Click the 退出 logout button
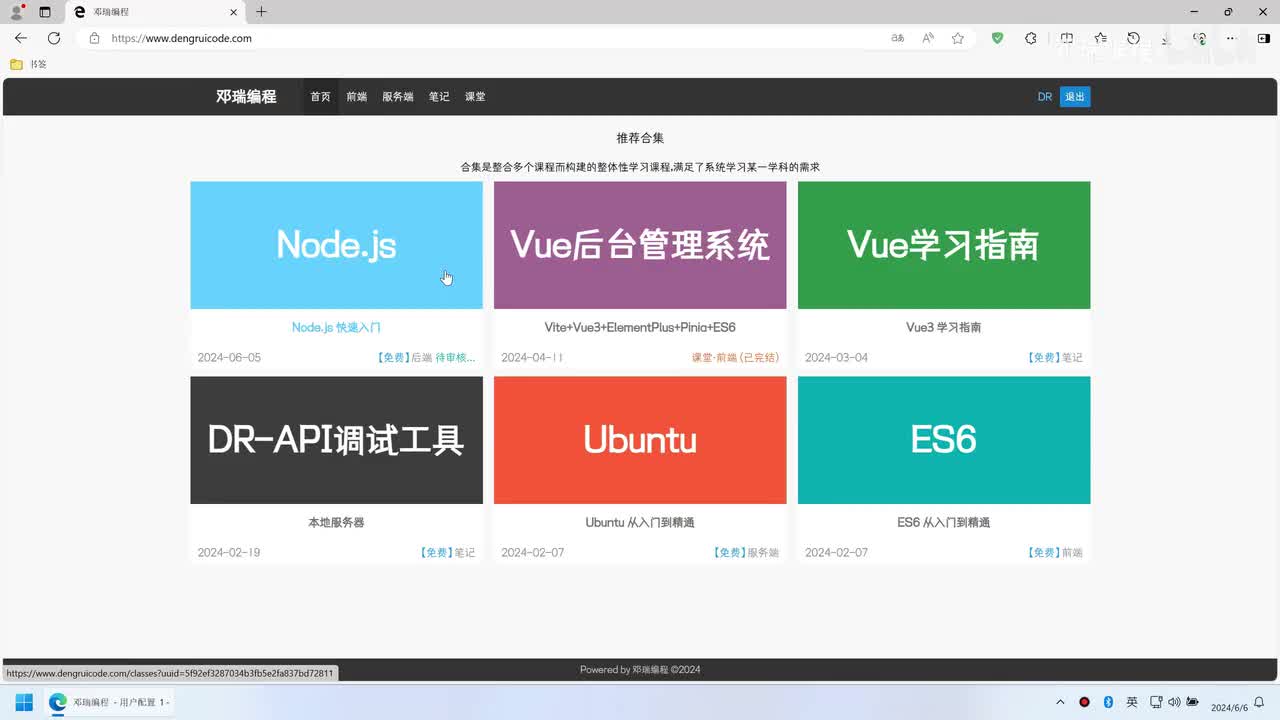The image size is (1280, 720). [x=1075, y=97]
